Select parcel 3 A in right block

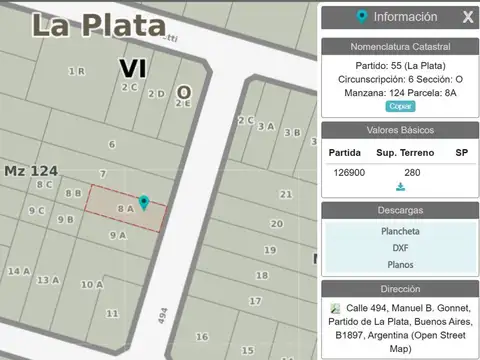point(266,126)
